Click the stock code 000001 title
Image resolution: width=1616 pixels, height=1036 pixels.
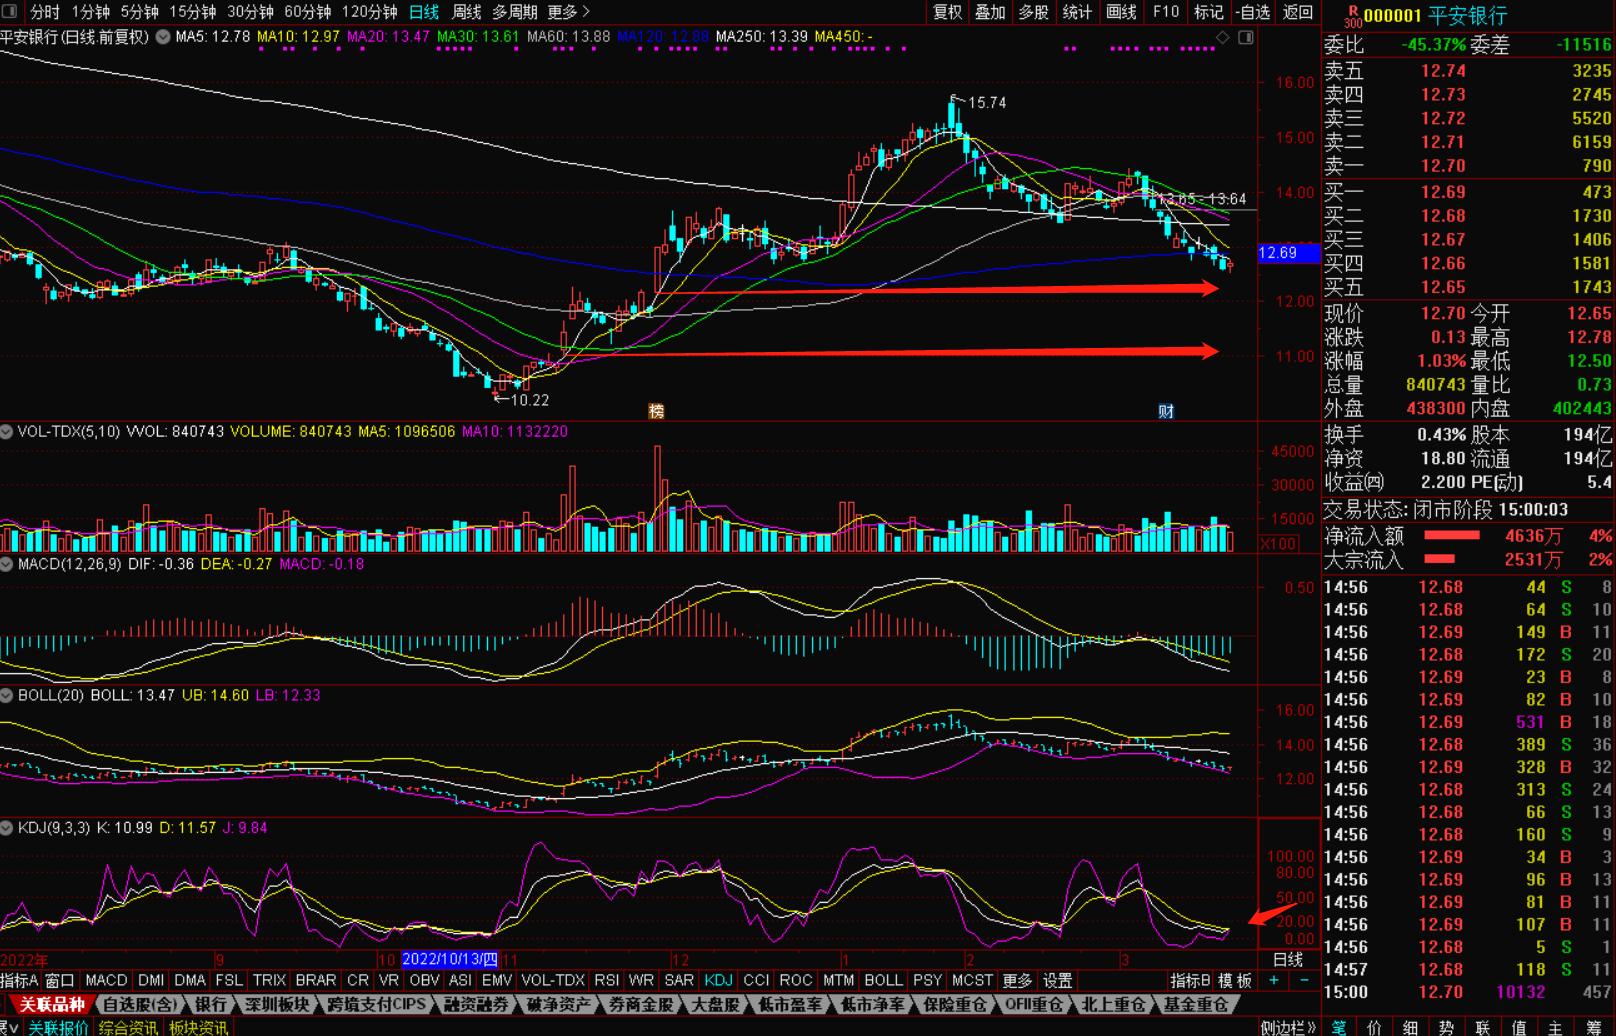(1392, 15)
